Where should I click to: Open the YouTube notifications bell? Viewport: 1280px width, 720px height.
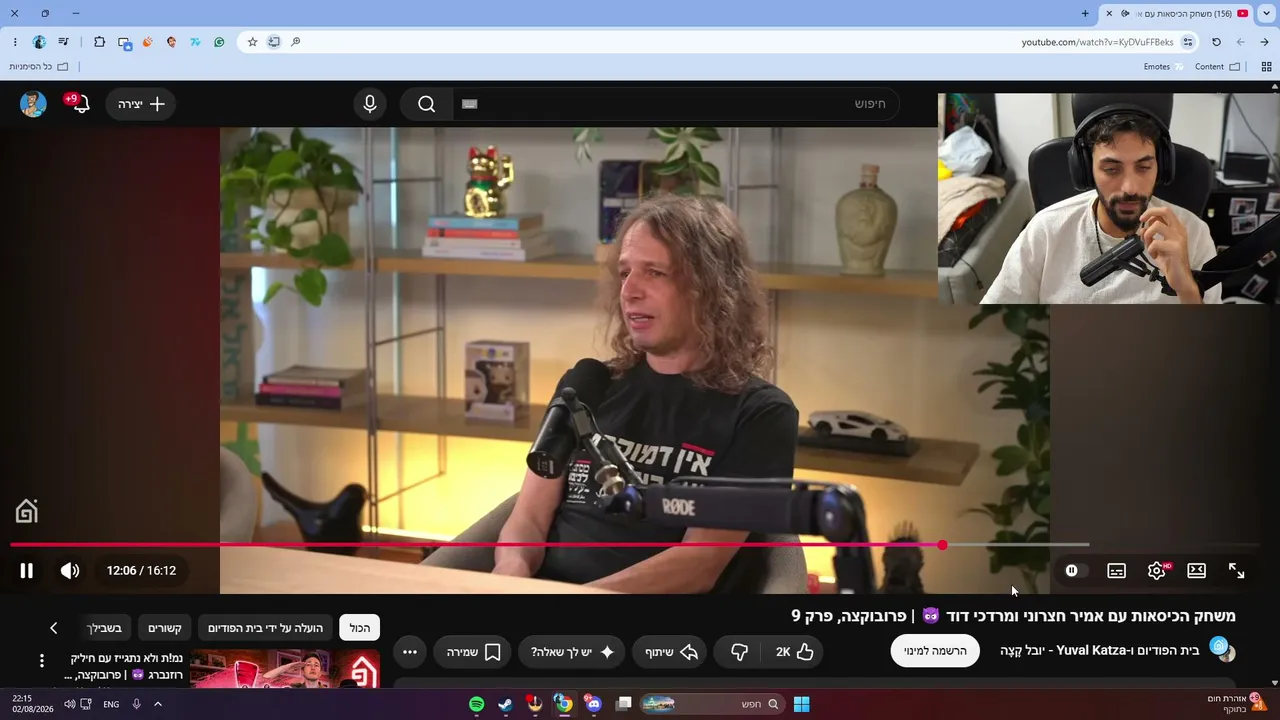[78, 103]
